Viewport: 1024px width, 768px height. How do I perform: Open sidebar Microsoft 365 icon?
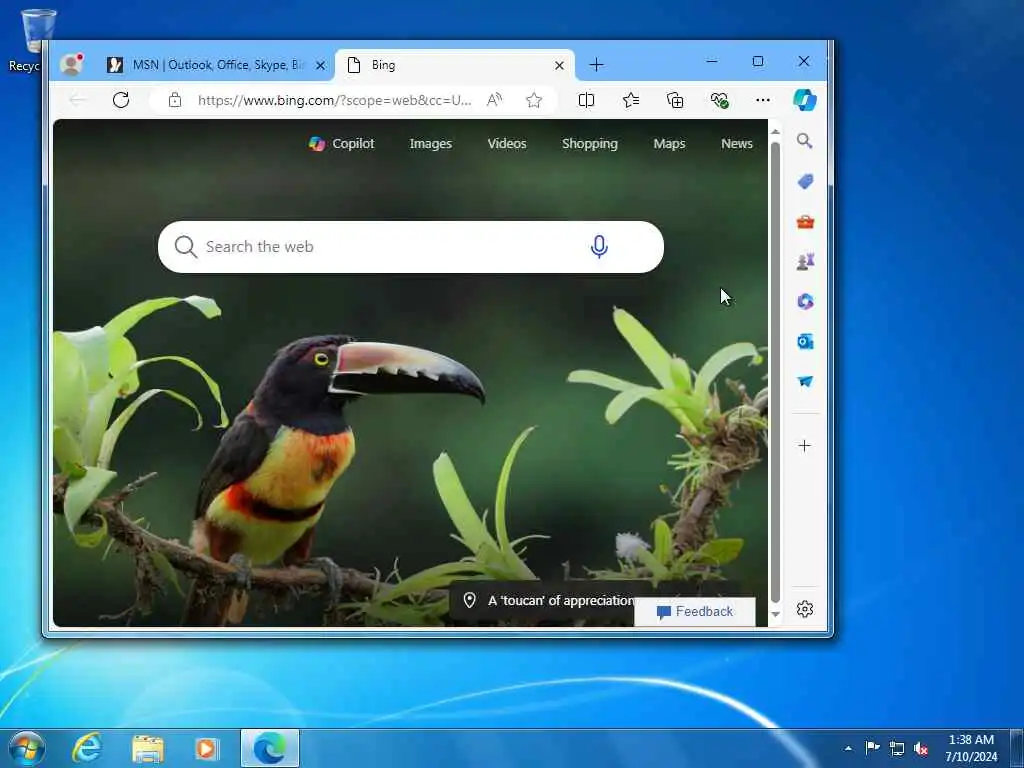(805, 302)
